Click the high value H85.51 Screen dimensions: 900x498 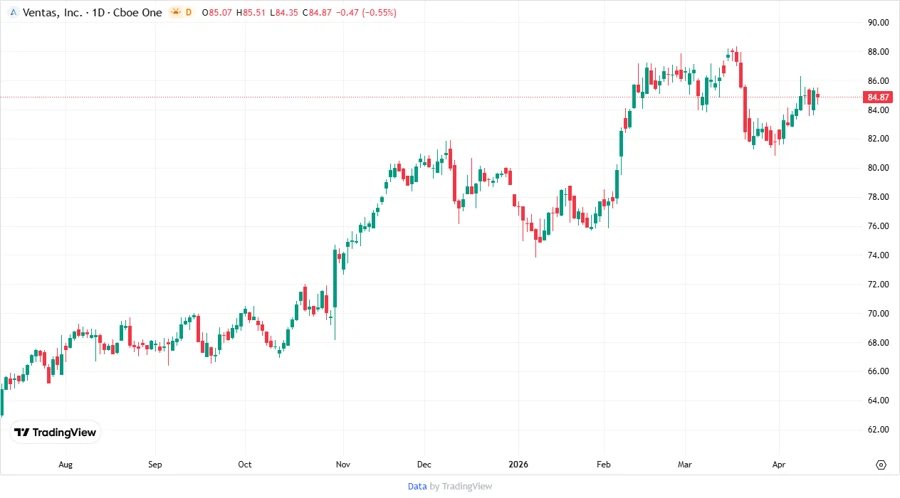251,12
